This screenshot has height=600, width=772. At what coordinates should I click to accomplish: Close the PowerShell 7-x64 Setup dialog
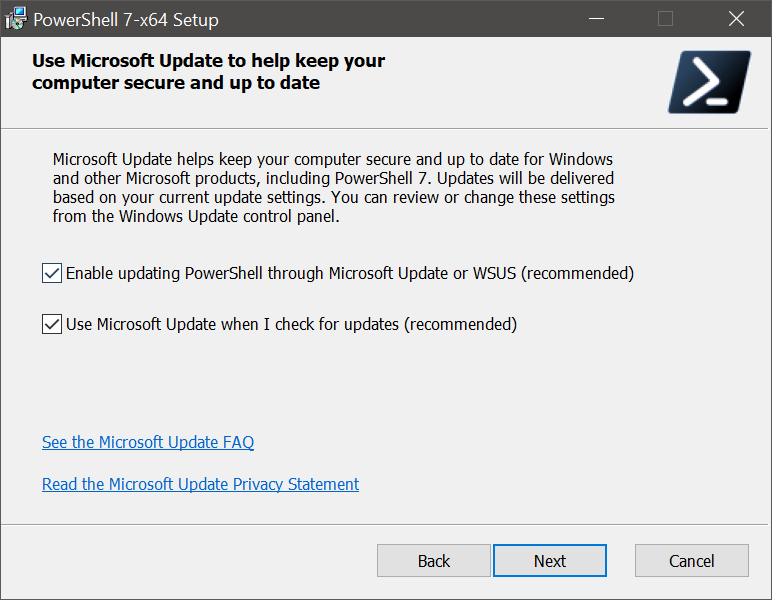click(x=736, y=19)
